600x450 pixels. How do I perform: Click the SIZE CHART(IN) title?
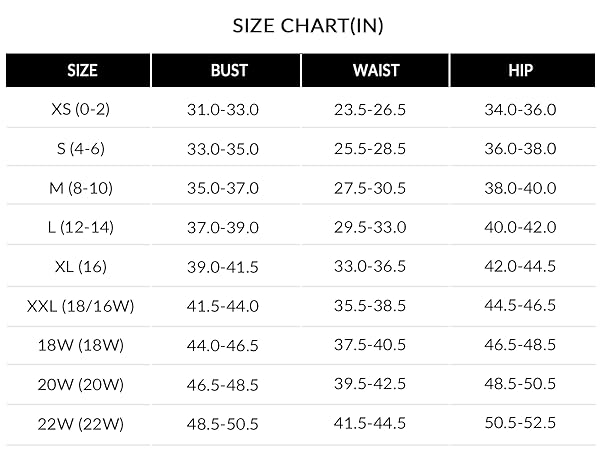tap(308, 26)
